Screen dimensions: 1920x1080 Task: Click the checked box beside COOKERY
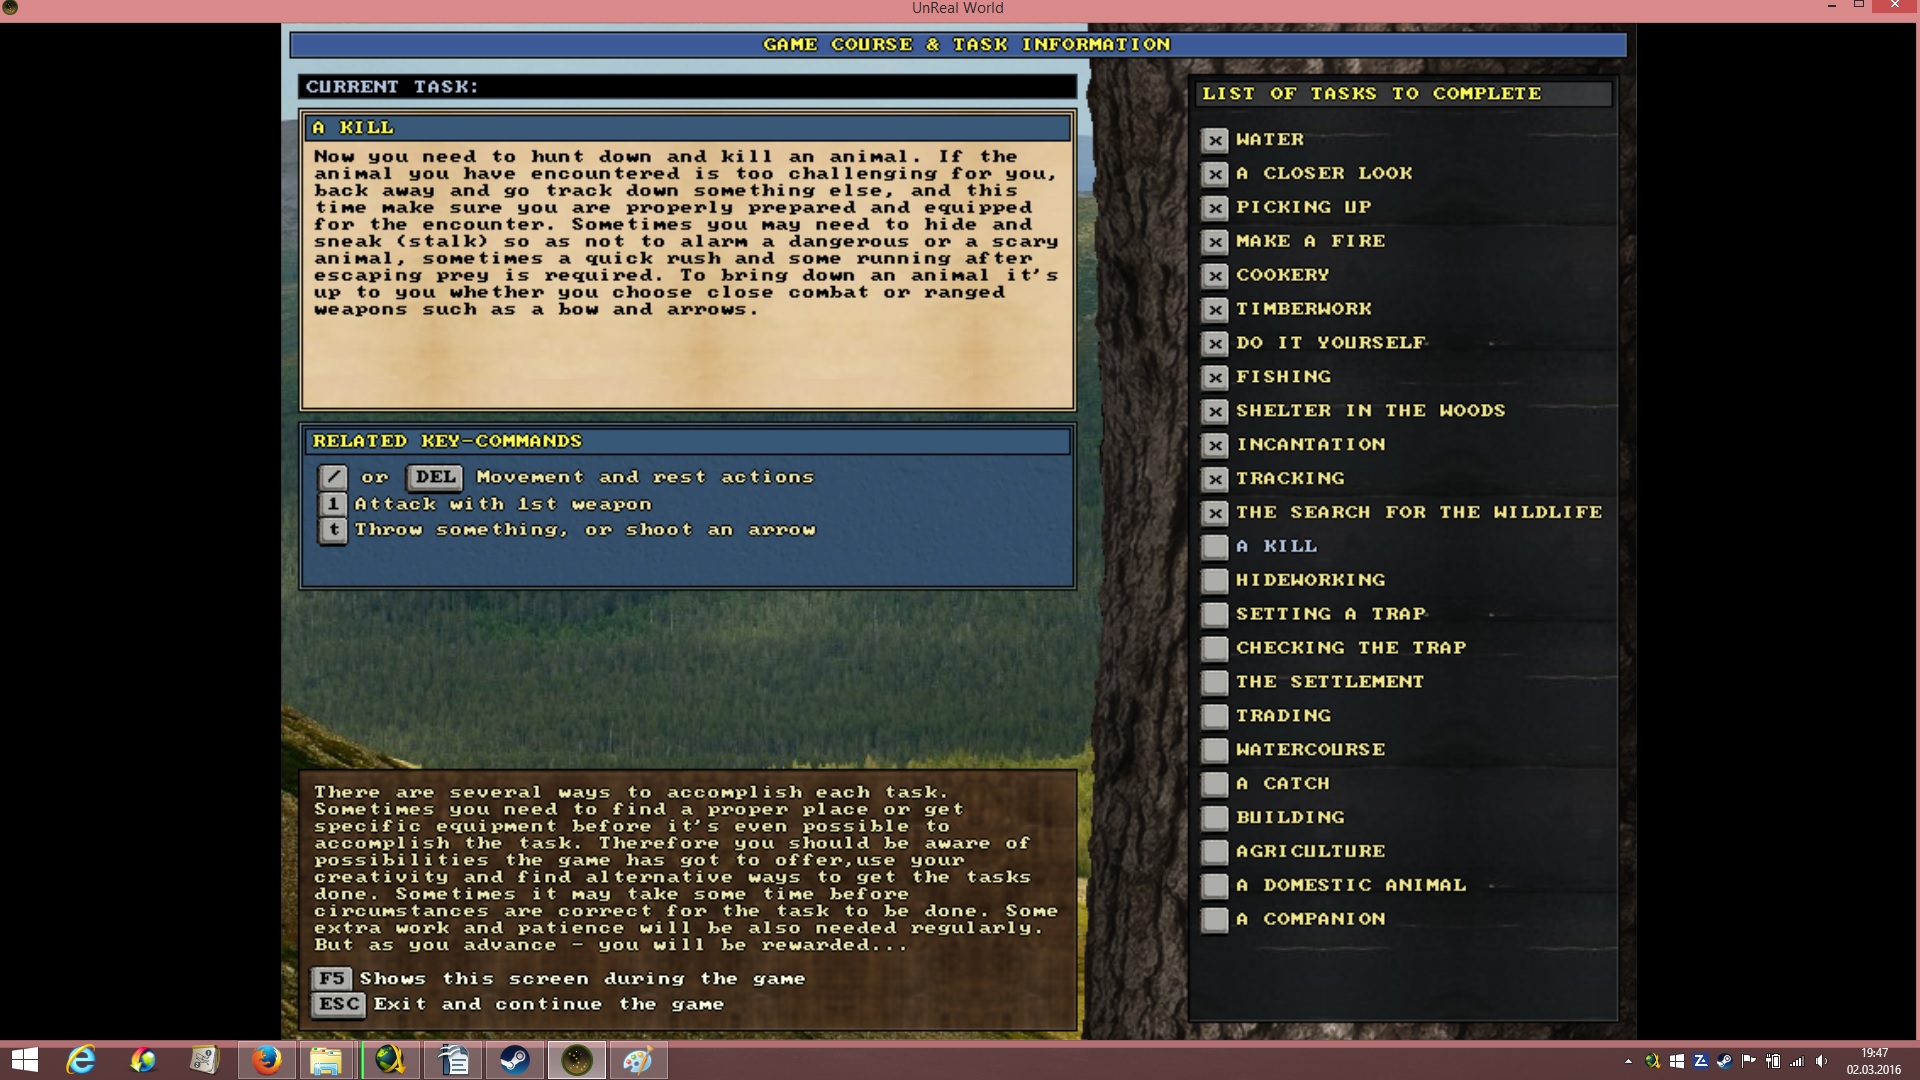click(x=1215, y=276)
